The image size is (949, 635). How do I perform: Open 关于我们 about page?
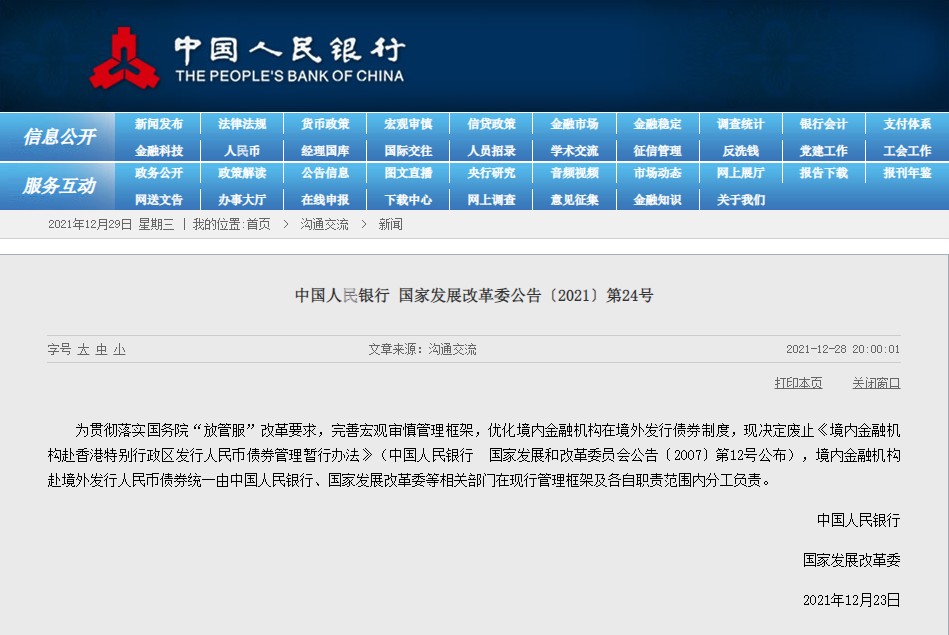[x=741, y=200]
